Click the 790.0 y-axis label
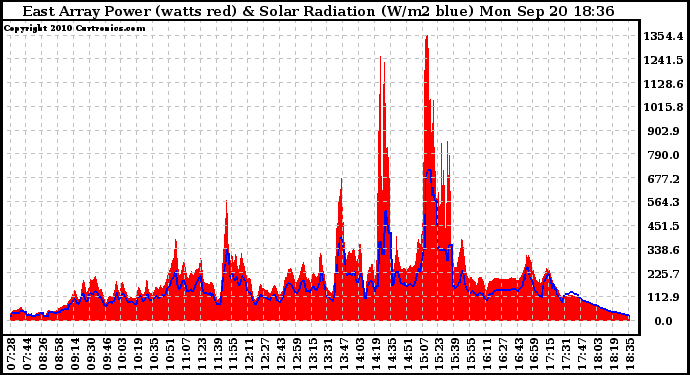This screenshot has height=375, width=690. tap(664, 155)
